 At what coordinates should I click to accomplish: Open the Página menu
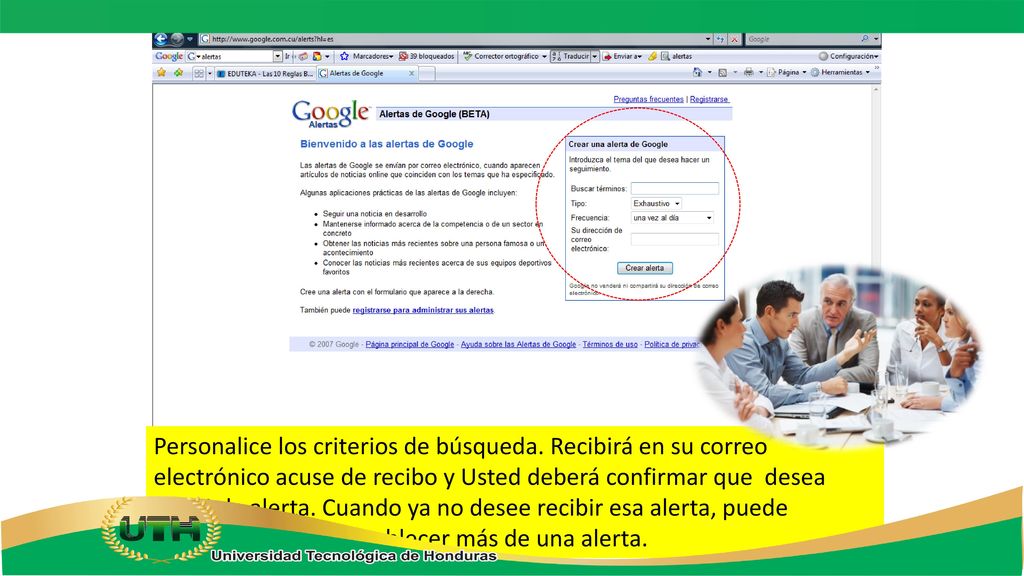pyautogui.click(x=786, y=72)
